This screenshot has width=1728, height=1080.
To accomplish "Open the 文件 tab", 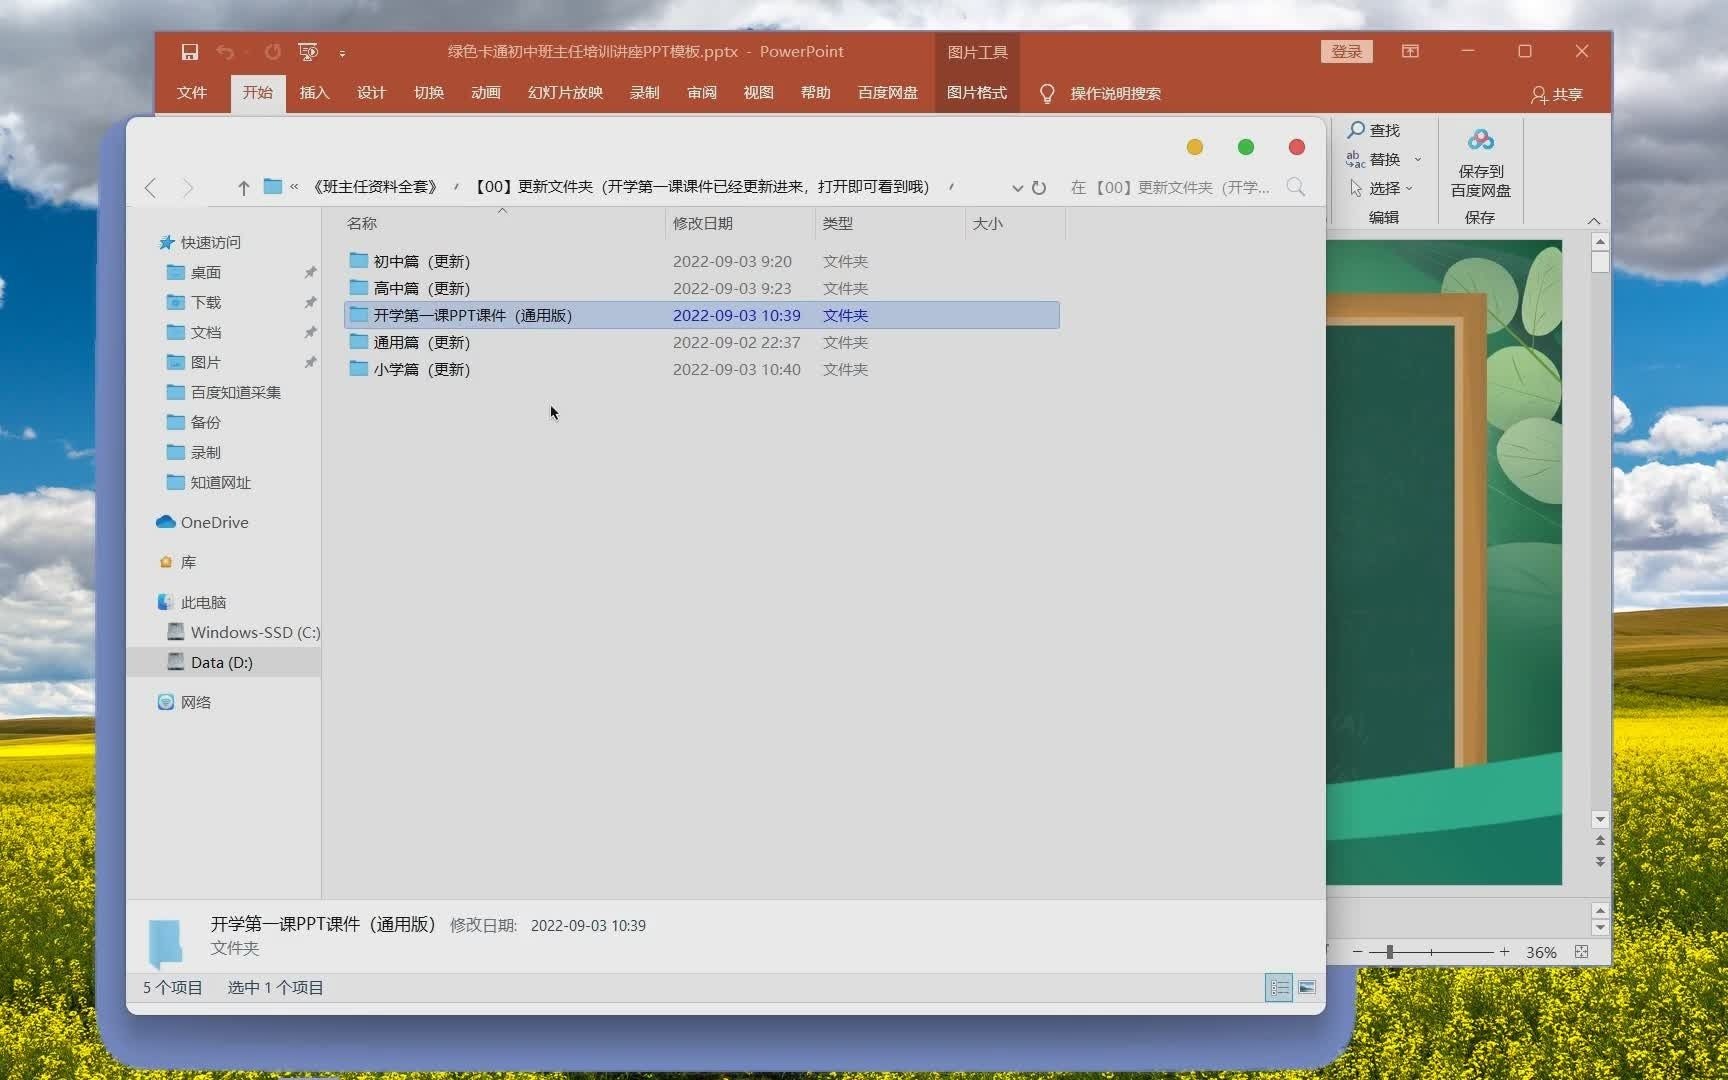I will tap(191, 93).
